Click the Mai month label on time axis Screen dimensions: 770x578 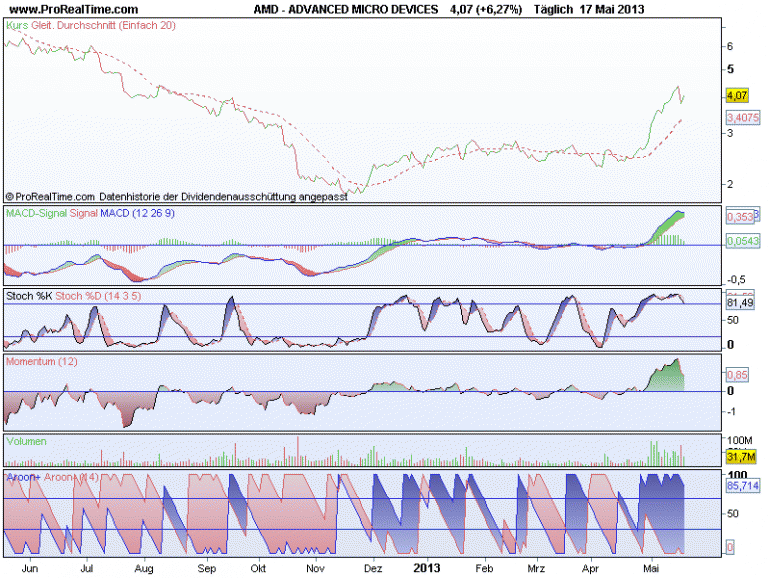651,568
